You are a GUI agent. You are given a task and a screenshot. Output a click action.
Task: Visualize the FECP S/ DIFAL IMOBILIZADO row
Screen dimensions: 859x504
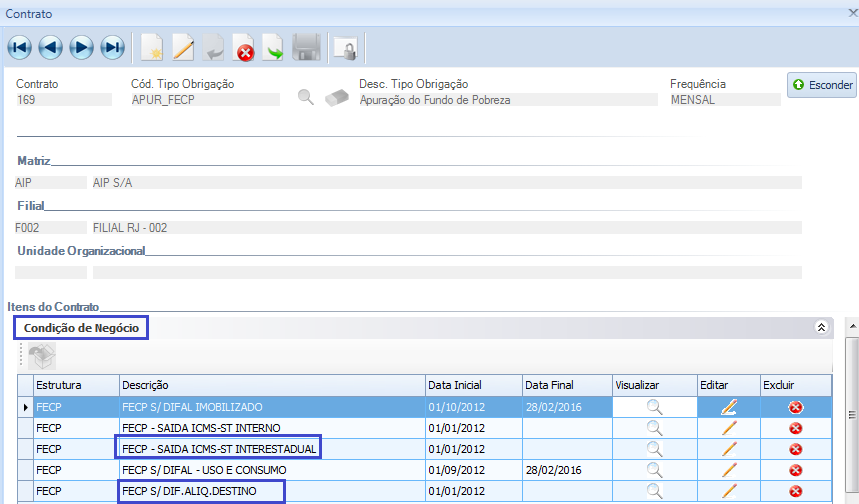(655, 407)
